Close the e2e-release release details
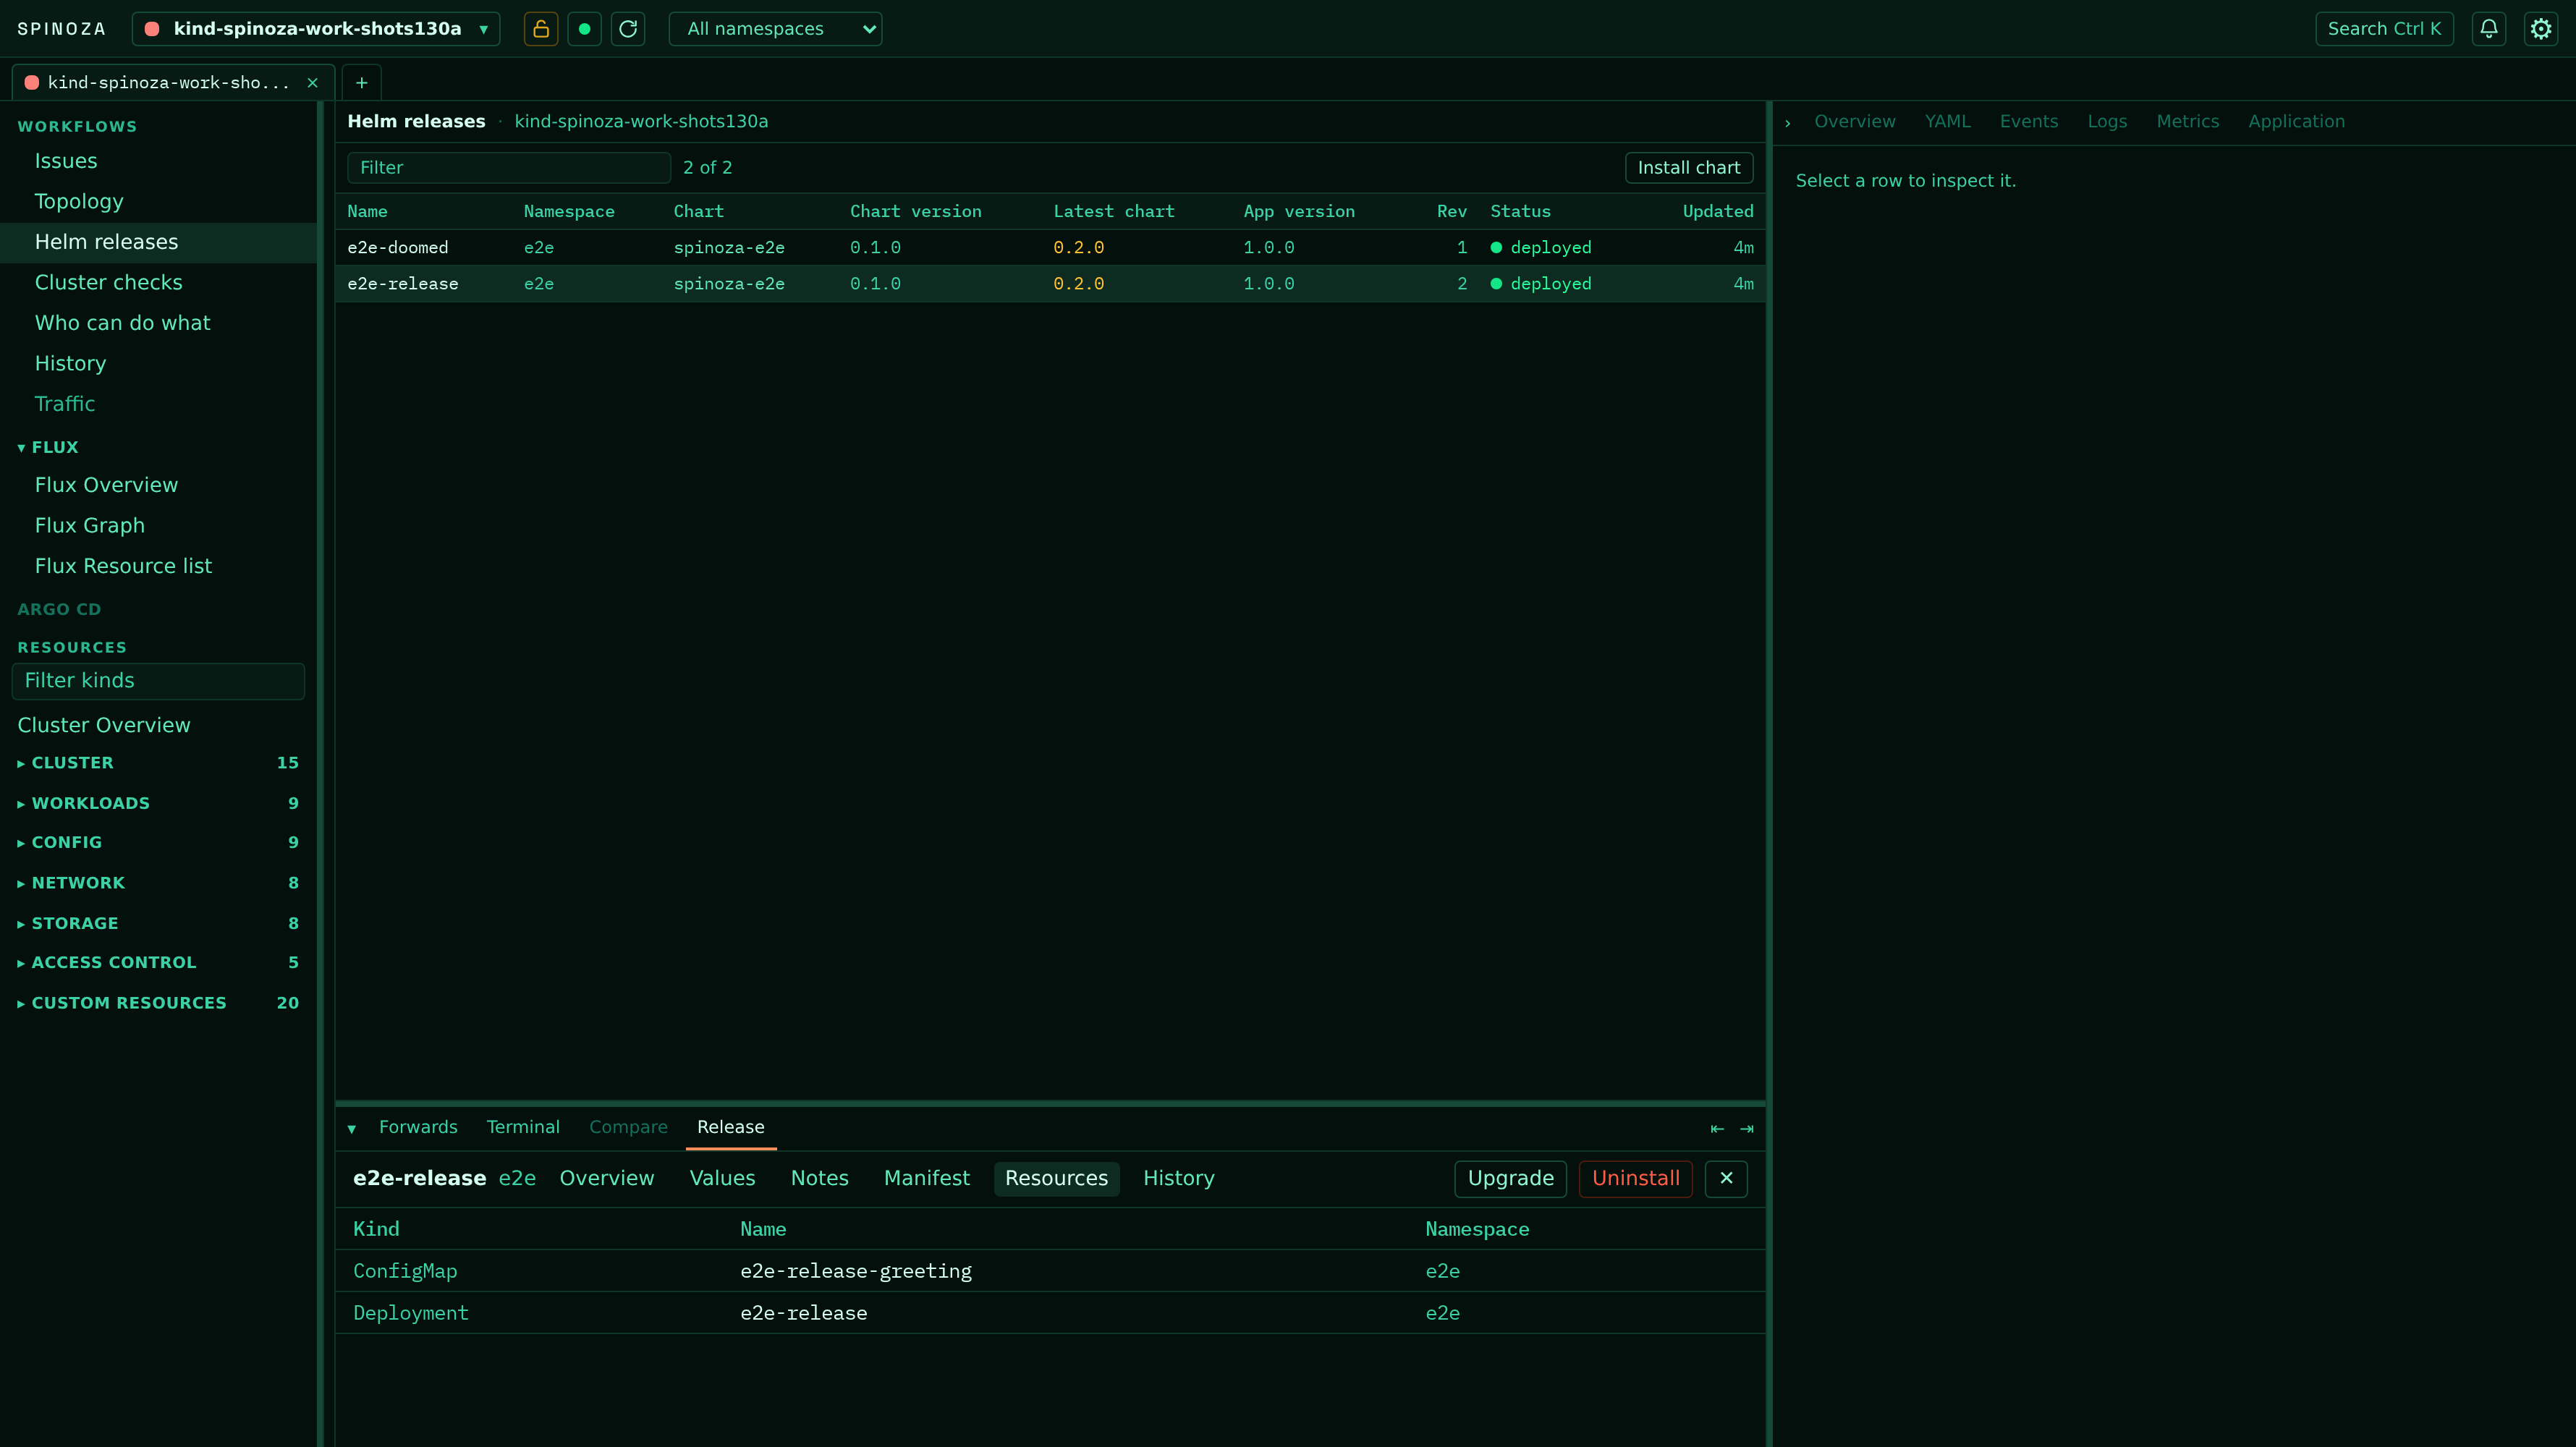 [1726, 1179]
